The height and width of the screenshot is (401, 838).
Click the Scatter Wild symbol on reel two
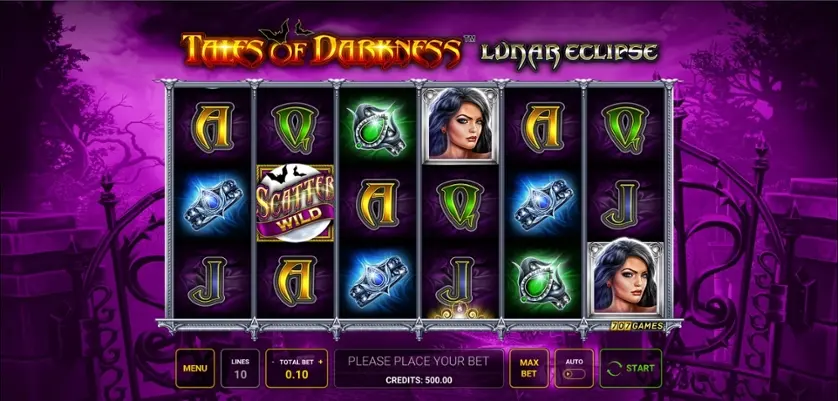click(296, 204)
